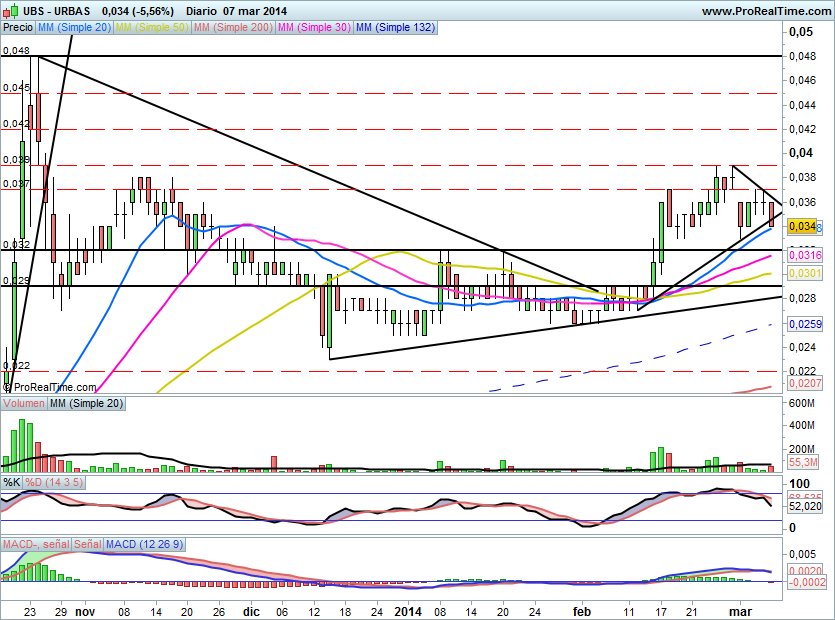Click the date 07 mar 2014
The width and height of the screenshot is (835, 620).
click(255, 11)
